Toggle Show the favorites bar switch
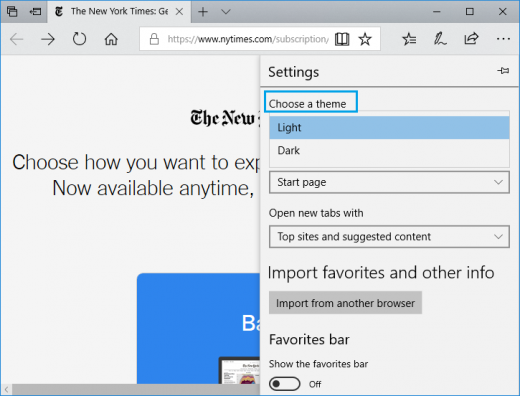 (x=285, y=384)
